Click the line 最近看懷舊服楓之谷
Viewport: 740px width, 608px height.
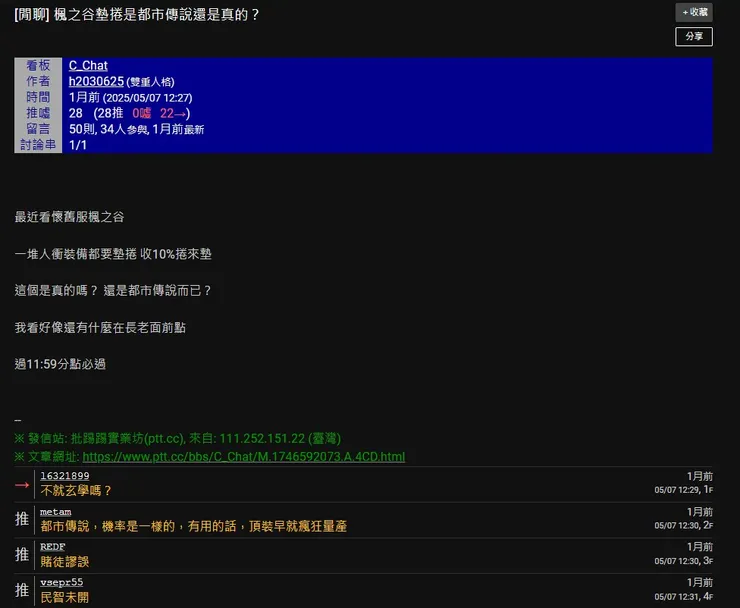click(x=69, y=217)
